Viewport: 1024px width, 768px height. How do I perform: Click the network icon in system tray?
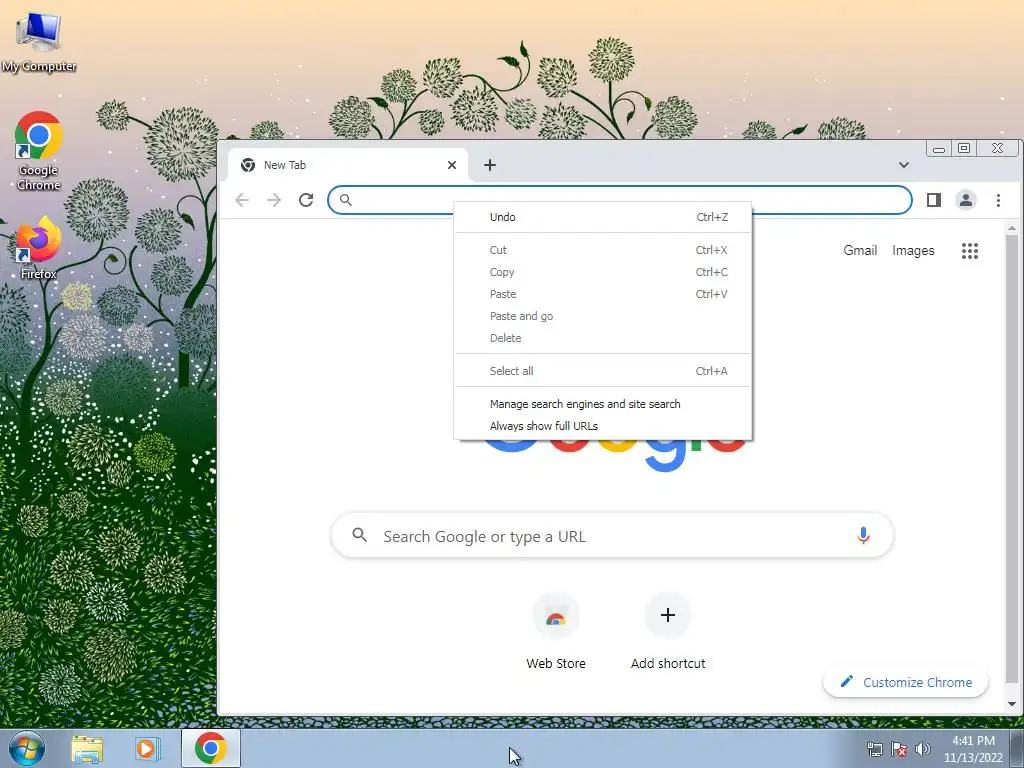tap(874, 750)
